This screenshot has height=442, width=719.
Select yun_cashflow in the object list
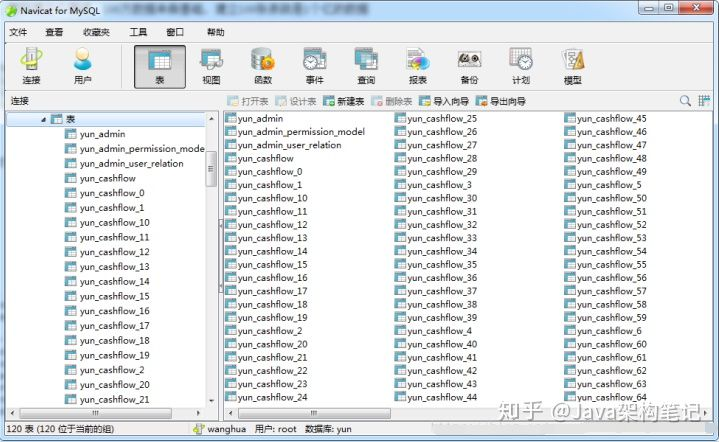pos(265,159)
